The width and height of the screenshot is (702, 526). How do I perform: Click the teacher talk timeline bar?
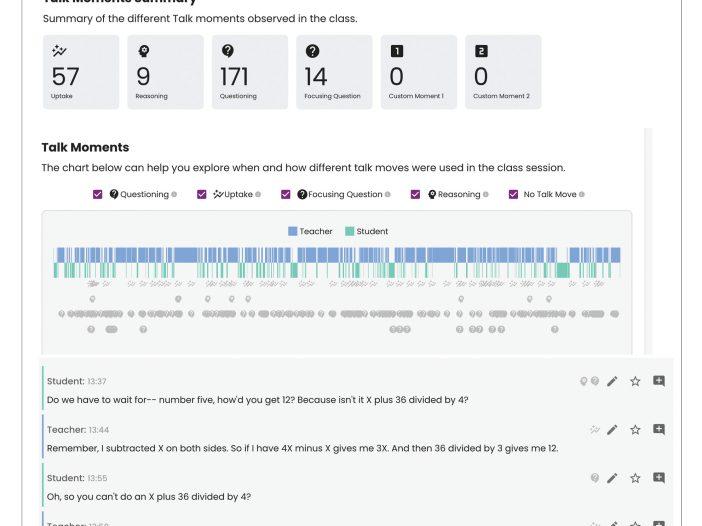click(x=337, y=255)
